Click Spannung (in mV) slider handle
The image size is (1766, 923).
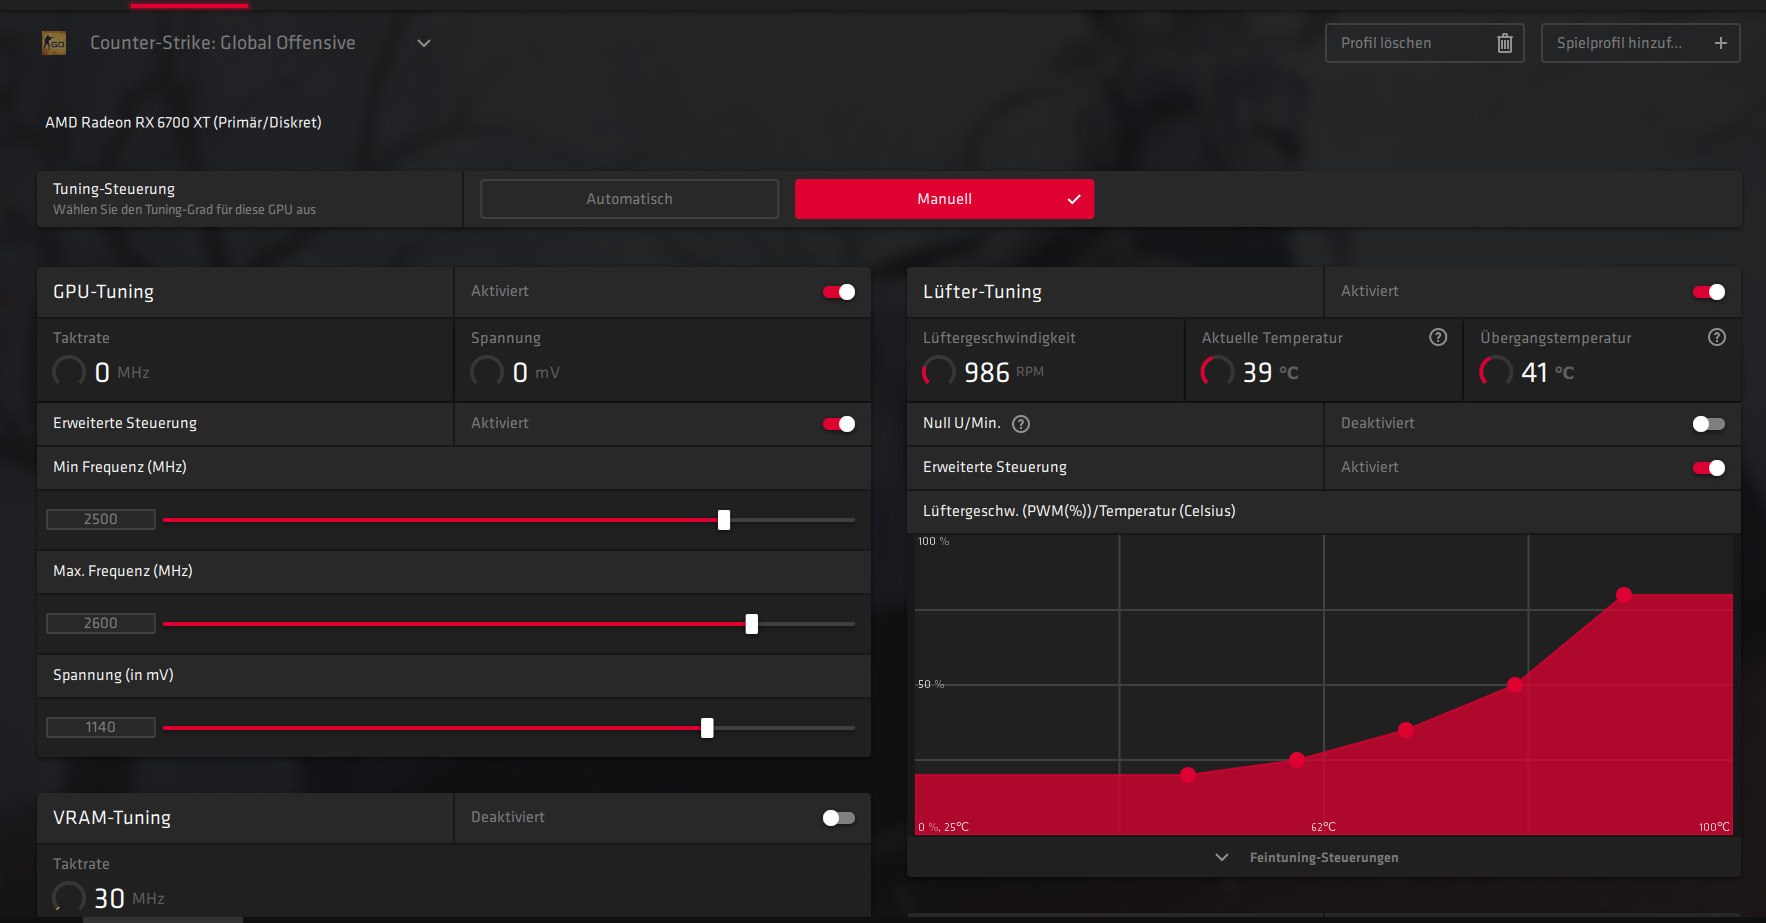point(707,728)
